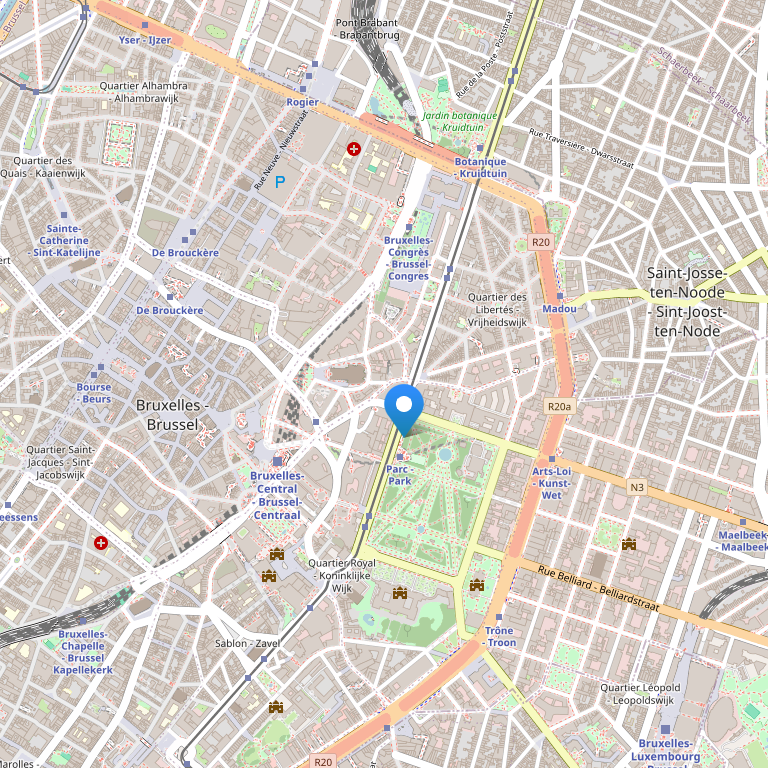Click the Yser - Ijzer station label

pos(145,40)
